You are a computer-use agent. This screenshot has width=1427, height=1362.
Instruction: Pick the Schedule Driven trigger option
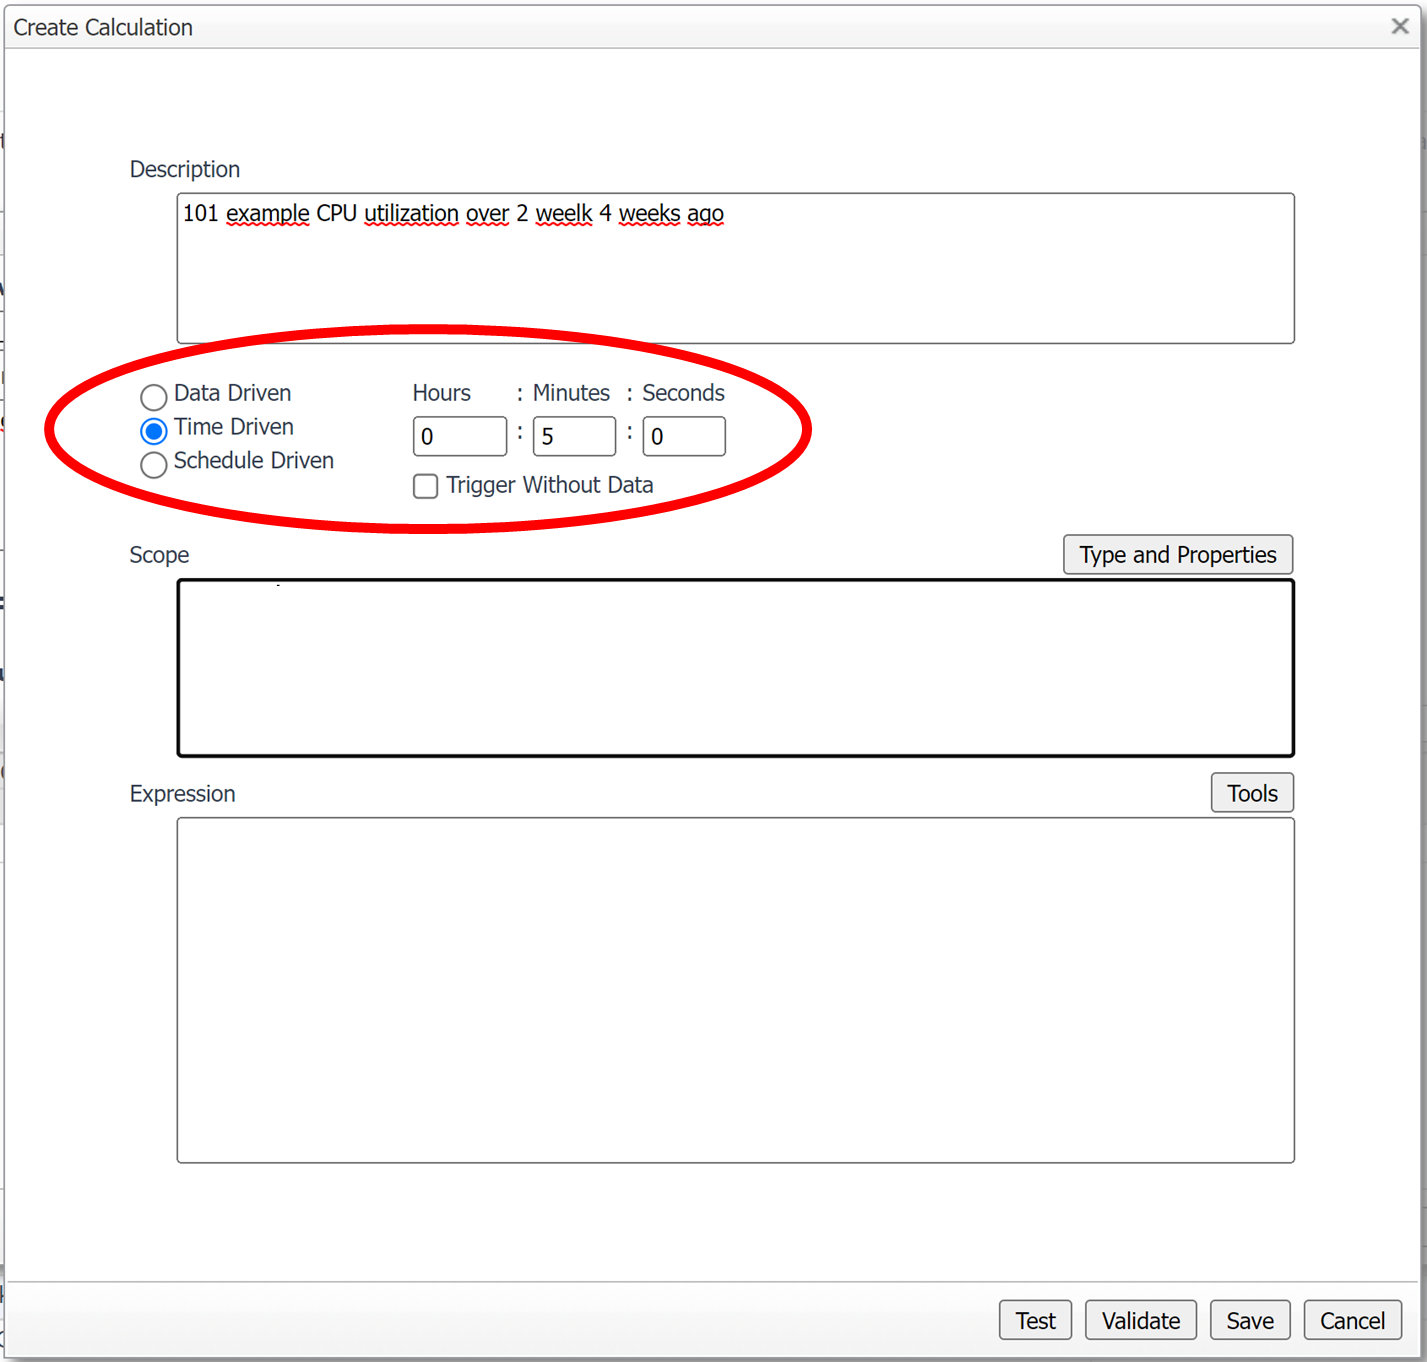pos(153,465)
